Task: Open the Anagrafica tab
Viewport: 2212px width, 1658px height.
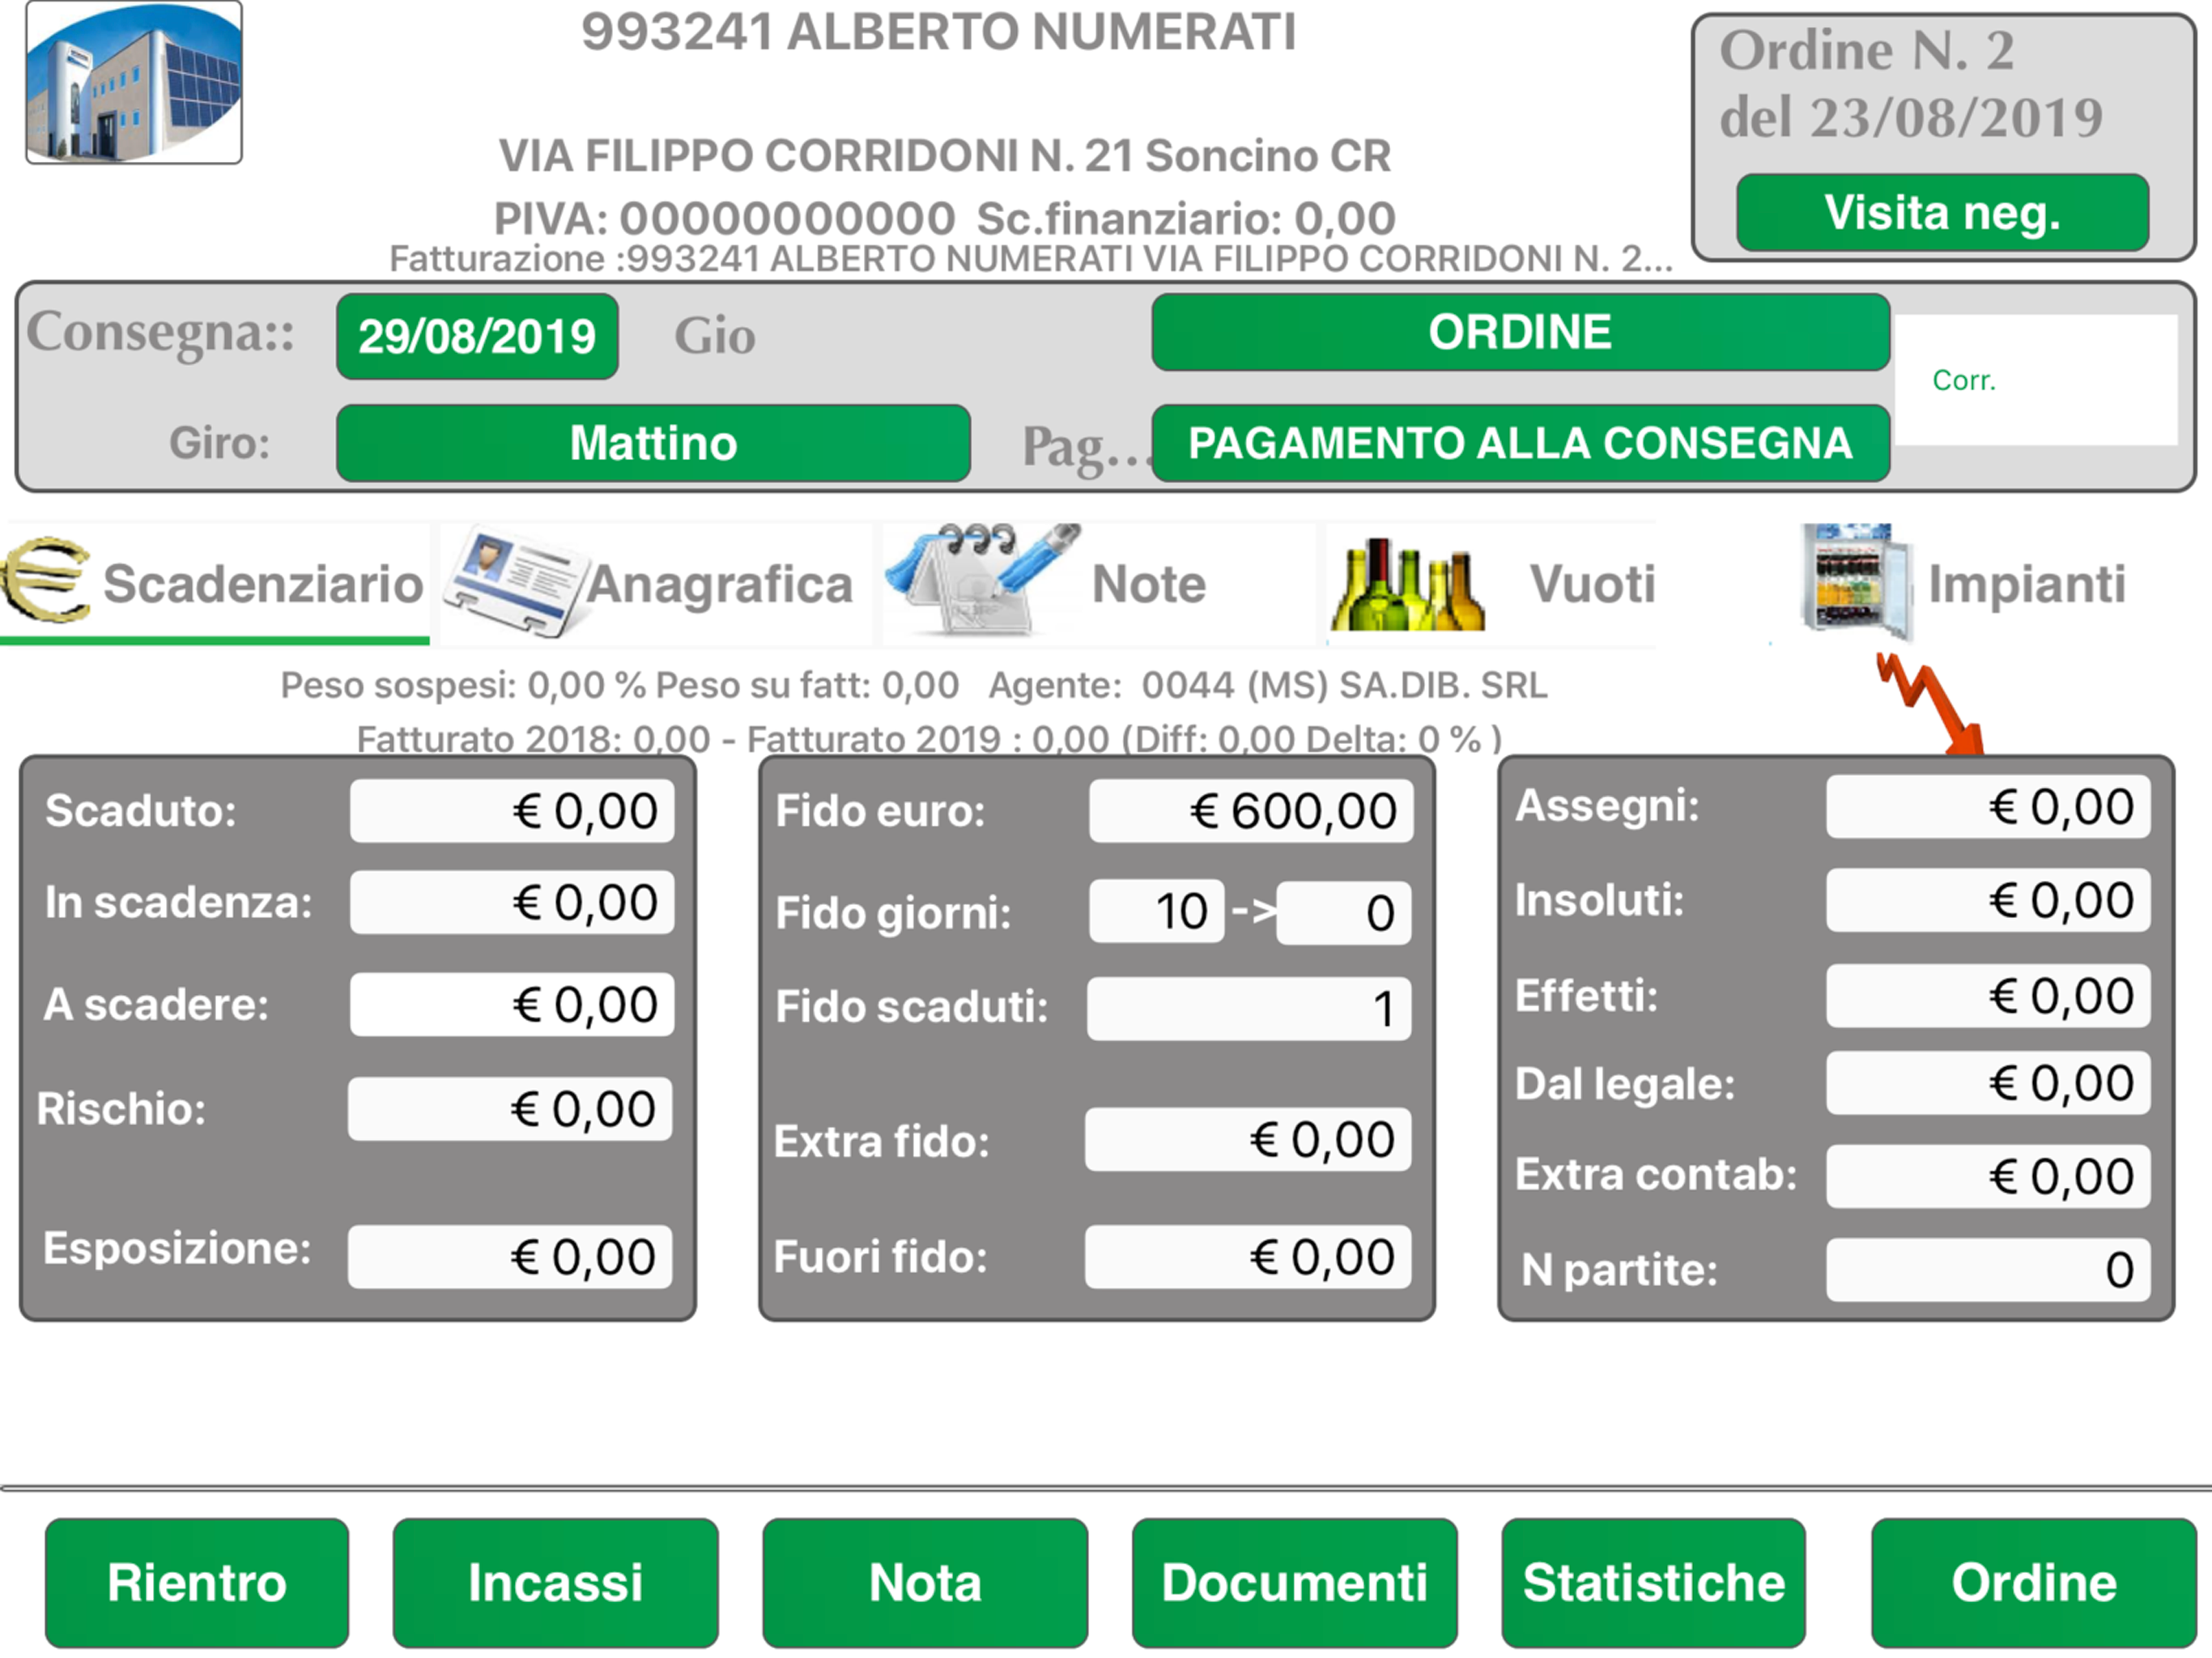Action: (x=656, y=584)
